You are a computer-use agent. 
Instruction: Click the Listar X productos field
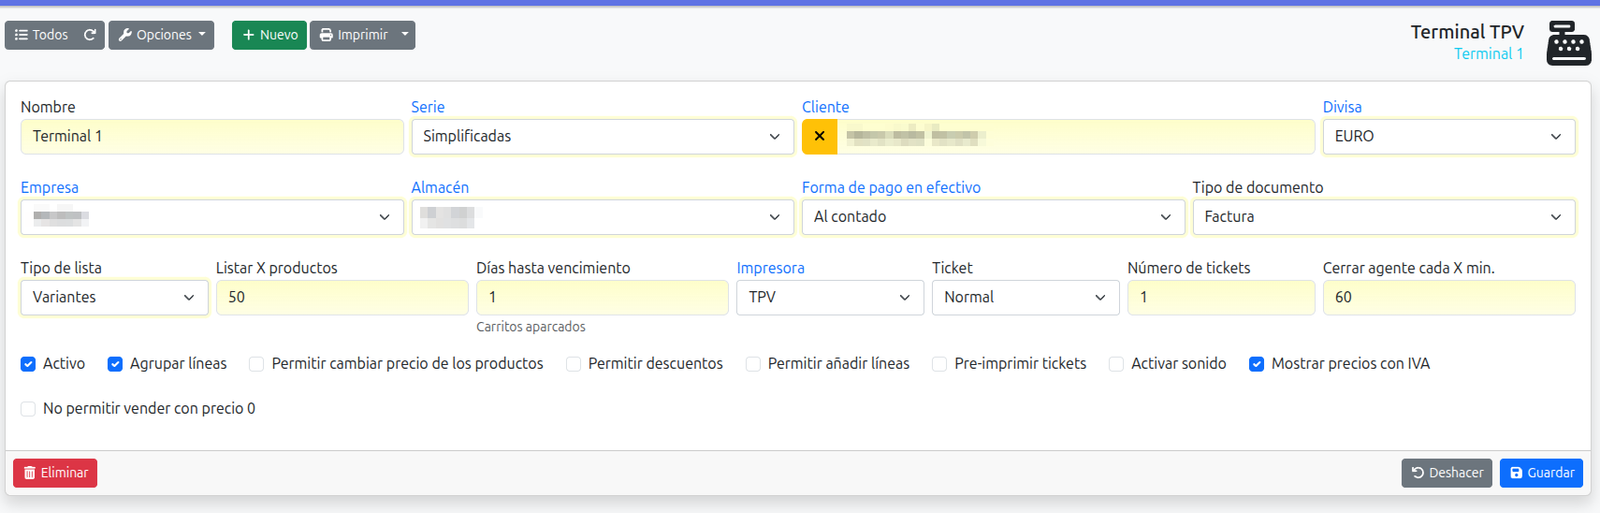point(342,298)
